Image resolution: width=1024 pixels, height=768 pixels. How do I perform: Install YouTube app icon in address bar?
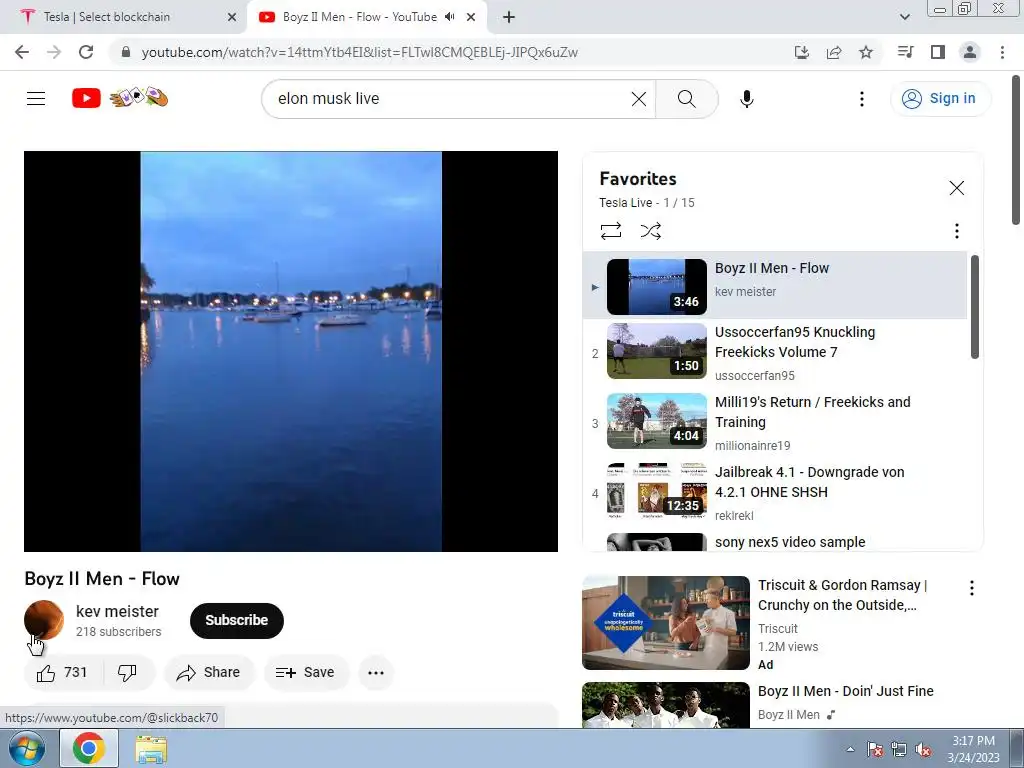[x=801, y=52]
